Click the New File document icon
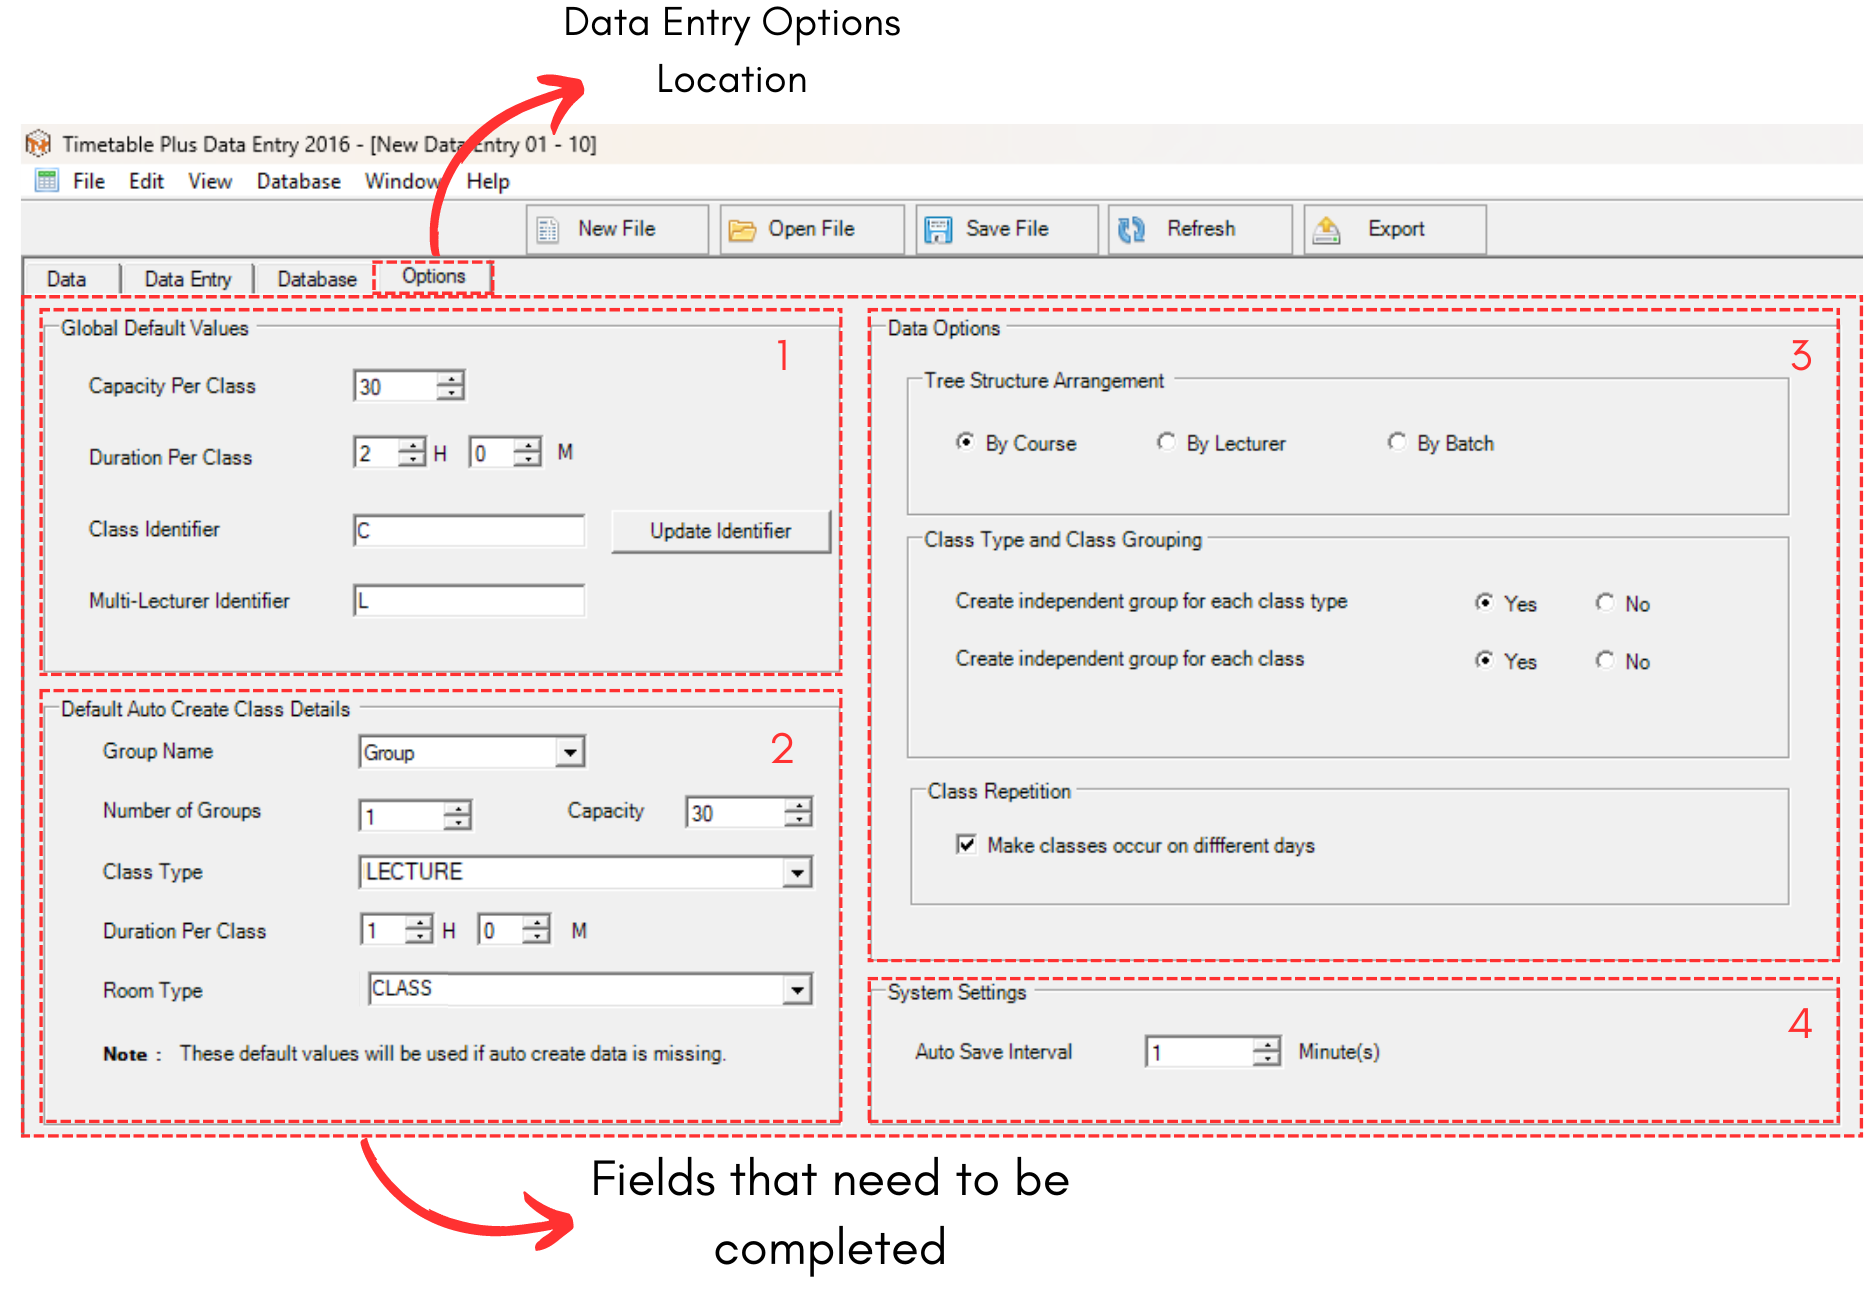 [548, 230]
